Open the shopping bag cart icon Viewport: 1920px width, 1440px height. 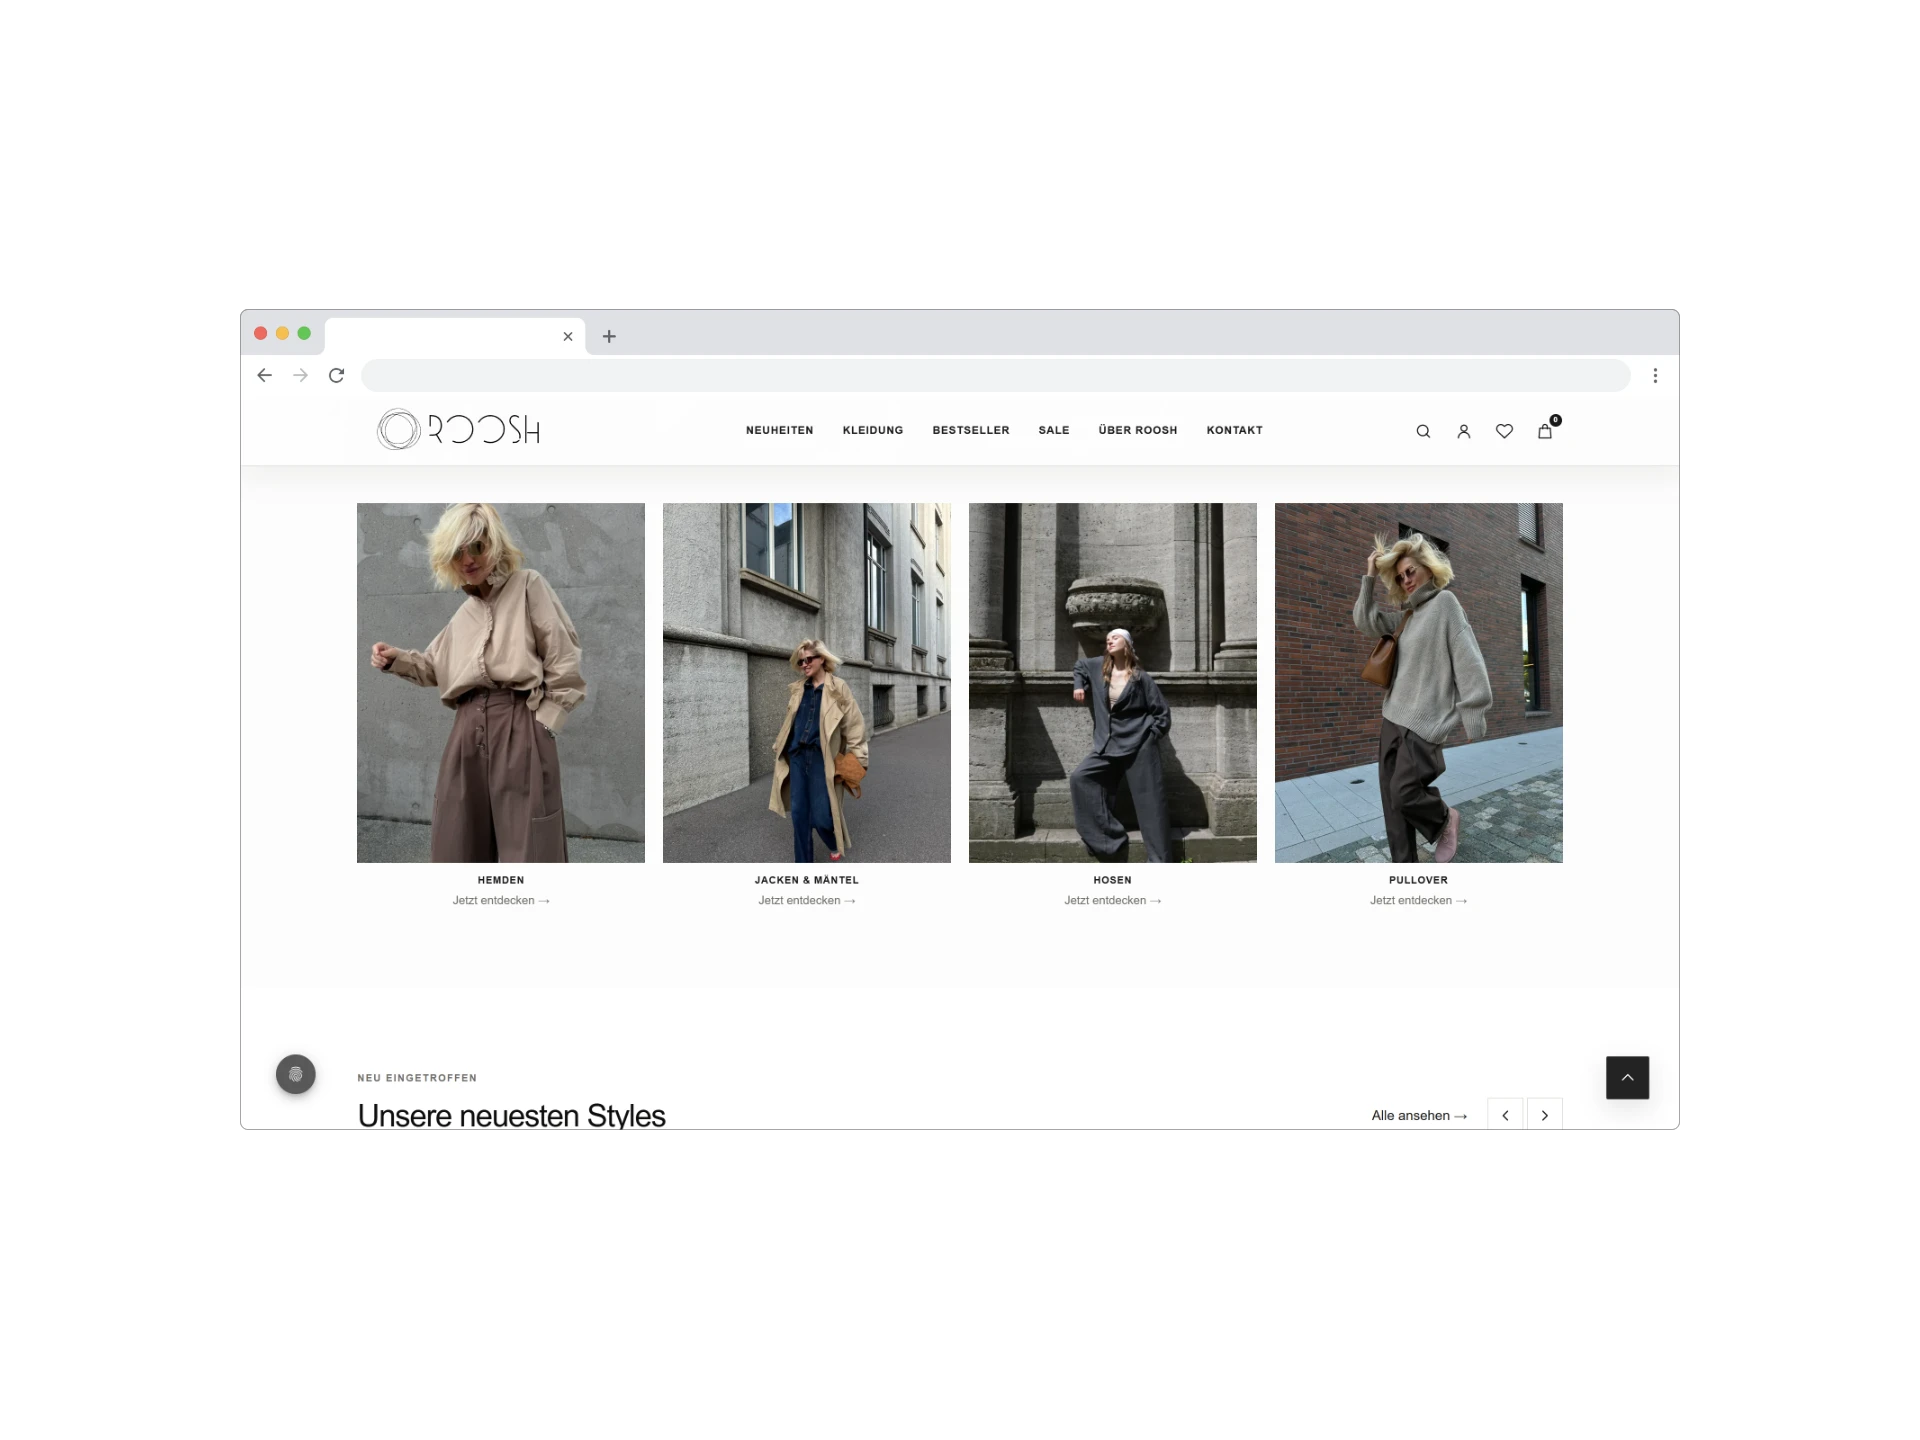tap(1545, 431)
